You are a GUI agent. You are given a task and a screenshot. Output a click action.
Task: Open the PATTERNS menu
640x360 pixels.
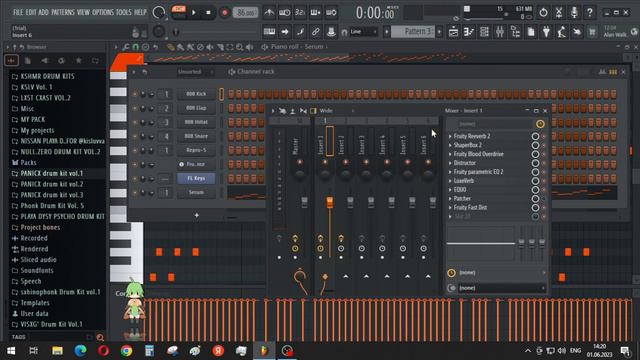point(63,12)
